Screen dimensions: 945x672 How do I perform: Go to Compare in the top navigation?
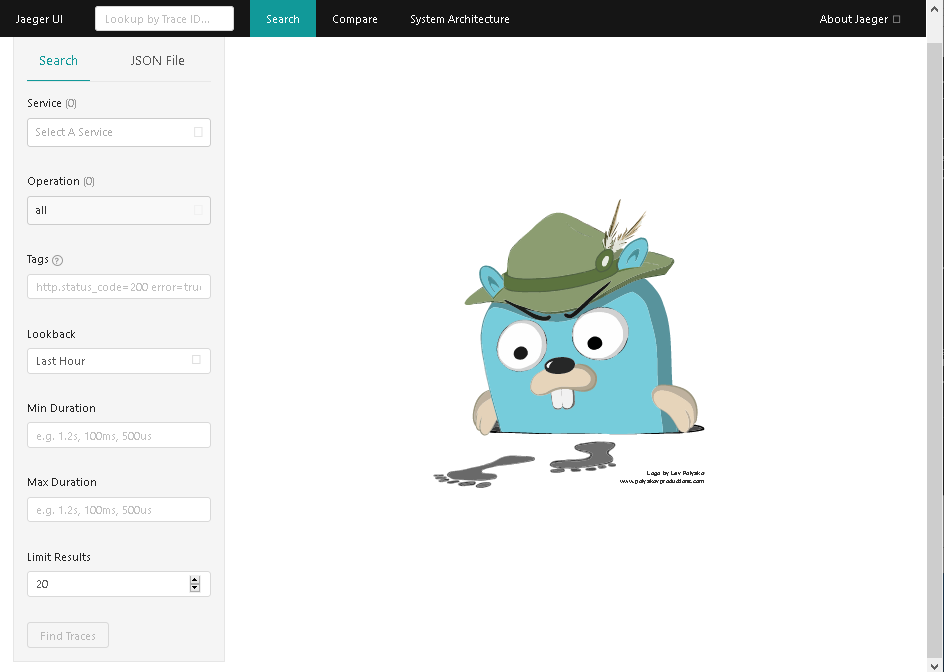pos(354,19)
